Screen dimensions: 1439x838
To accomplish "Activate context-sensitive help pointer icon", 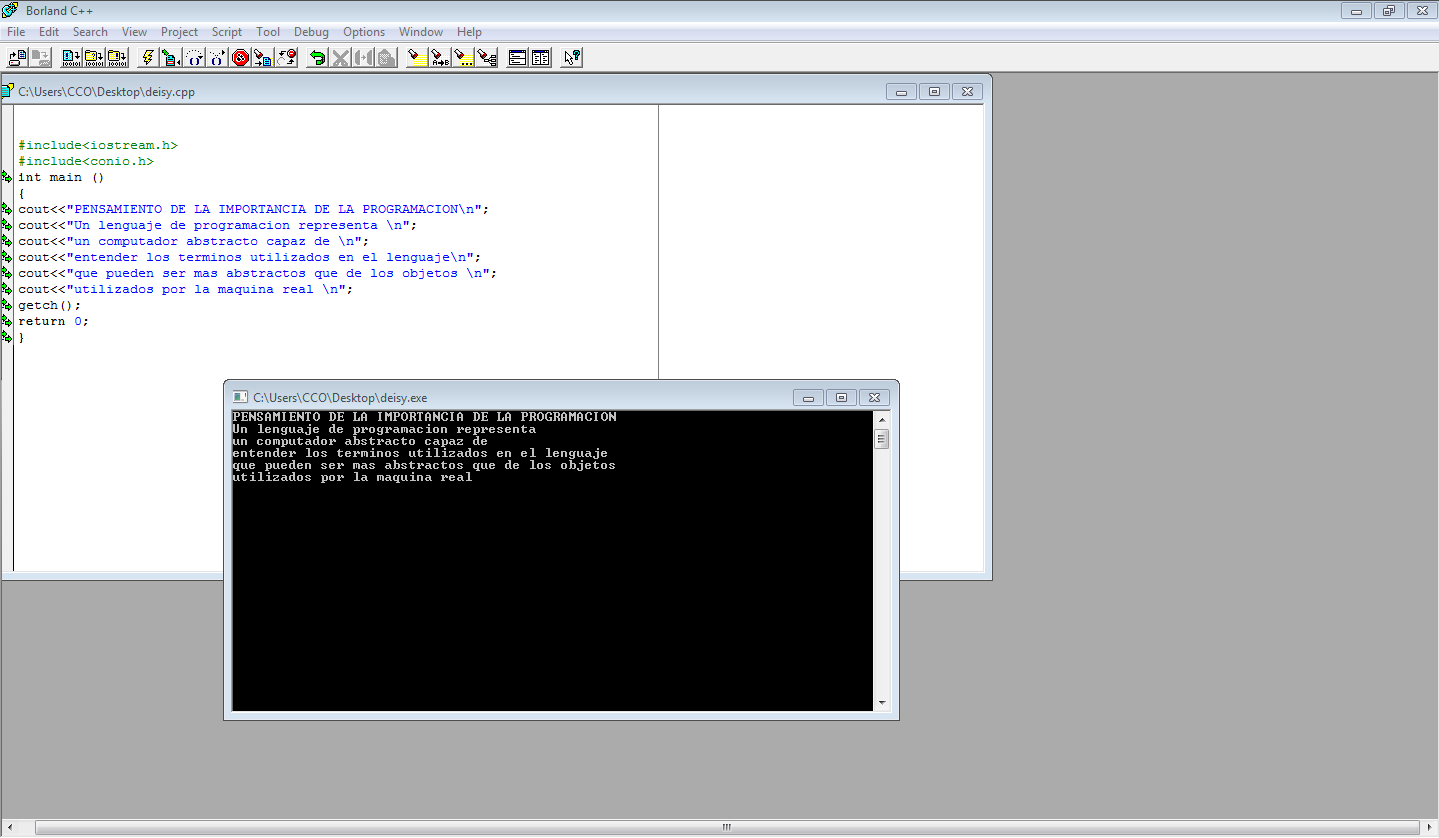I will (x=570, y=57).
